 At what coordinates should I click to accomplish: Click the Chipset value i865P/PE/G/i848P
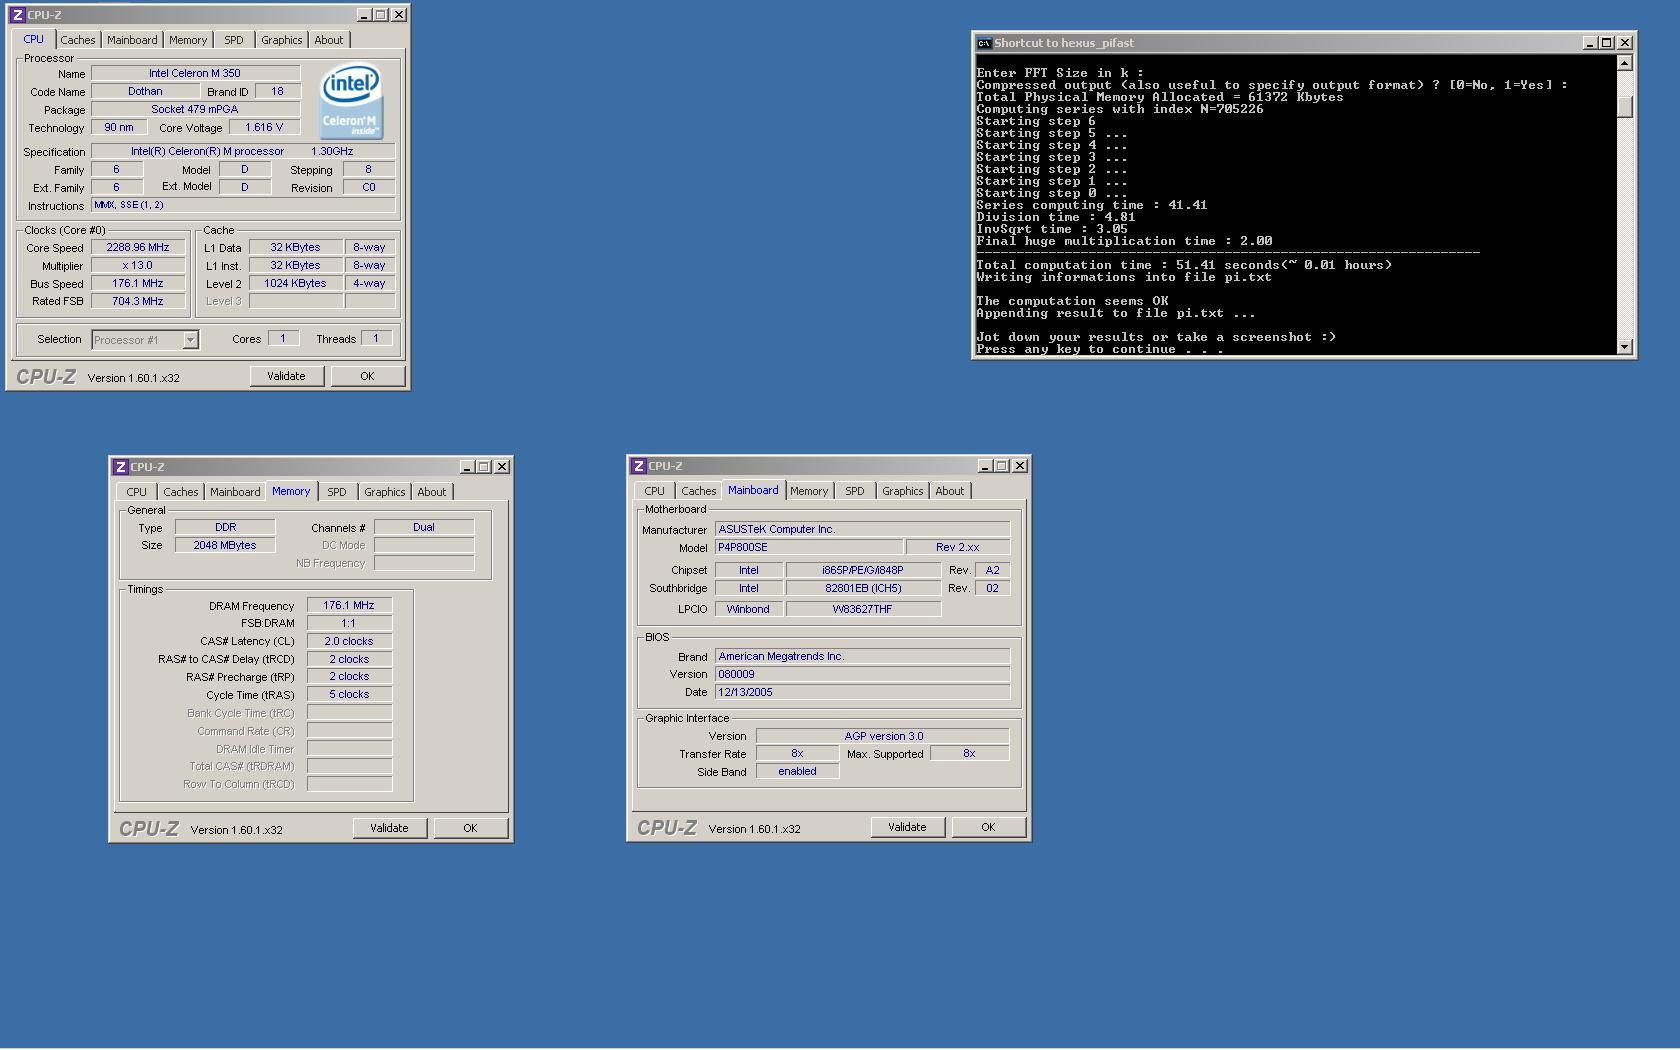click(863, 570)
